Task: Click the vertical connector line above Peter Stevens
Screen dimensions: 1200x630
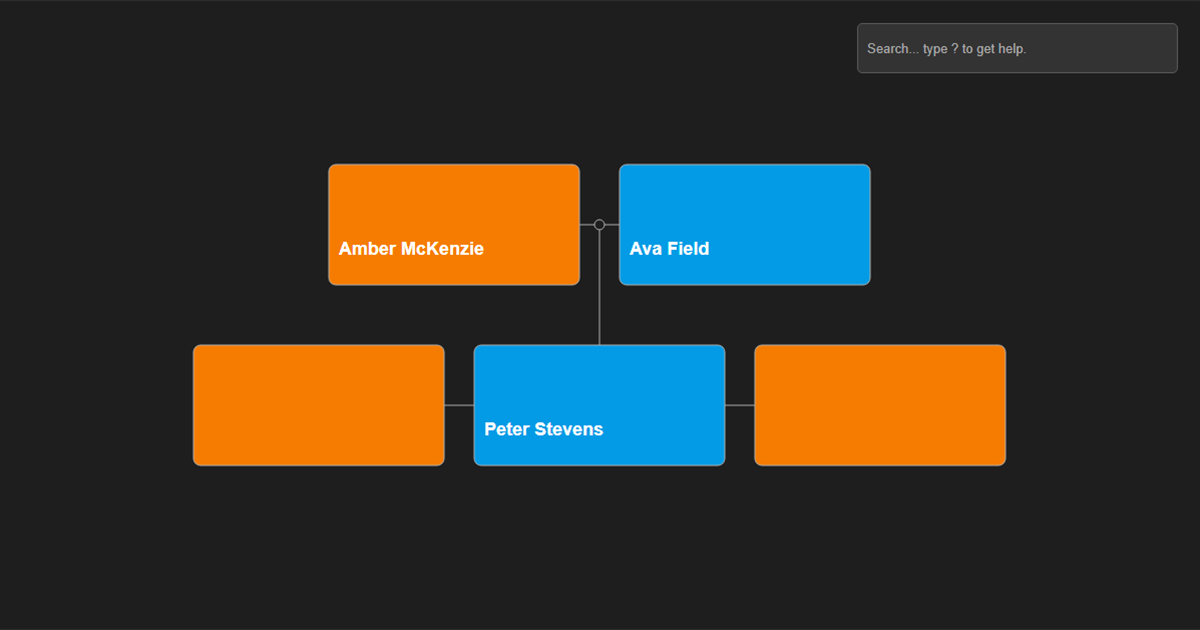Action: coord(599,288)
